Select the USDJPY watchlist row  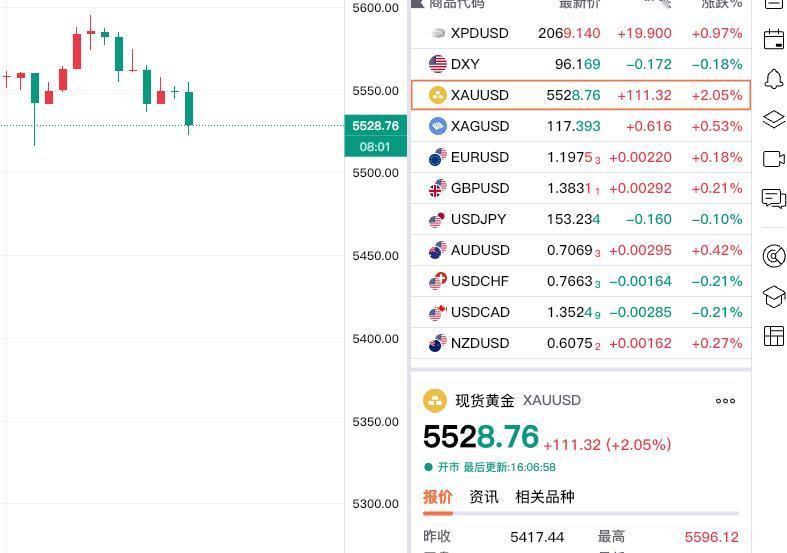click(581, 219)
